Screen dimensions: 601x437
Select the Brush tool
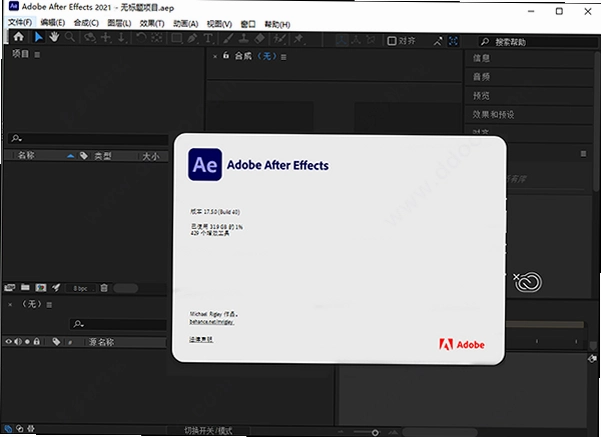228,38
